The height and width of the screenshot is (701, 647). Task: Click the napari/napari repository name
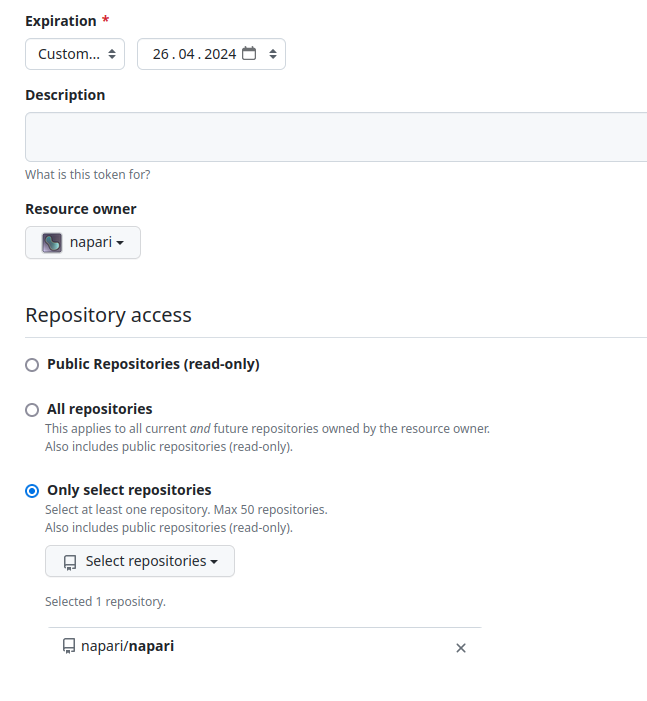(127, 646)
